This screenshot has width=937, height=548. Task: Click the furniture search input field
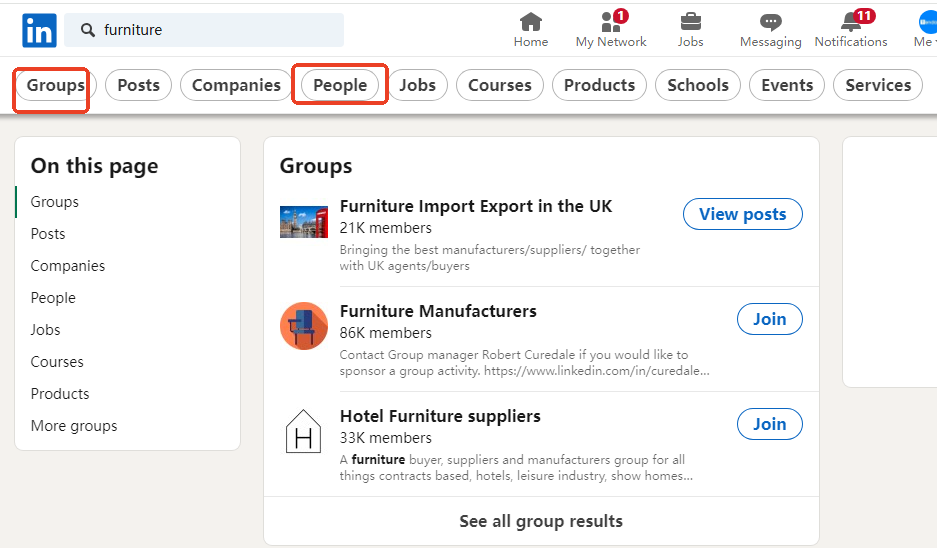point(204,30)
